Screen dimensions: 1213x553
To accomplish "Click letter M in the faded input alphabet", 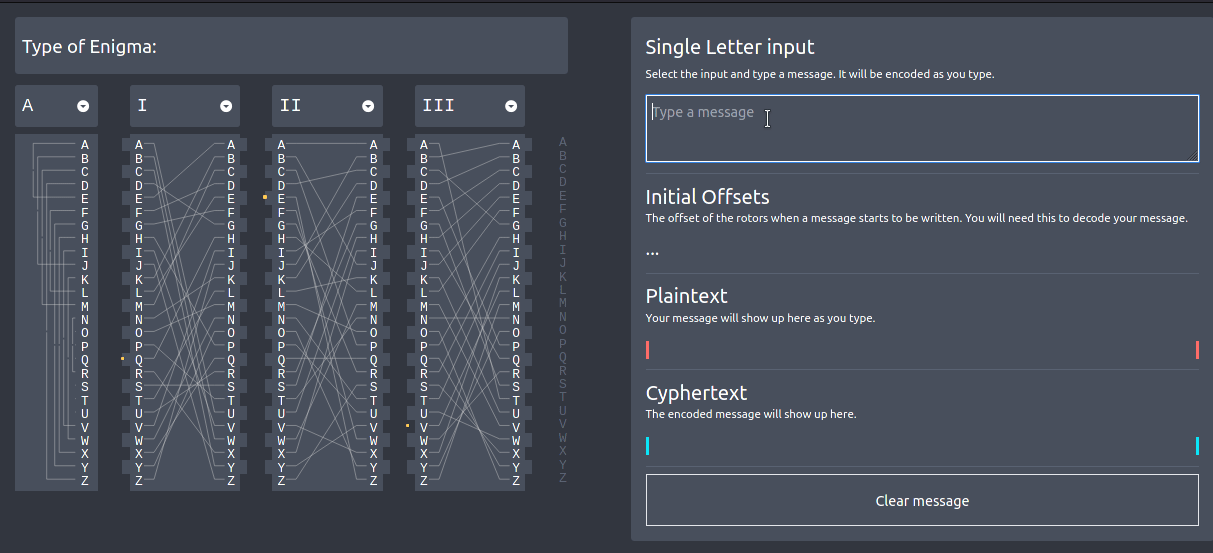I will tap(563, 303).
